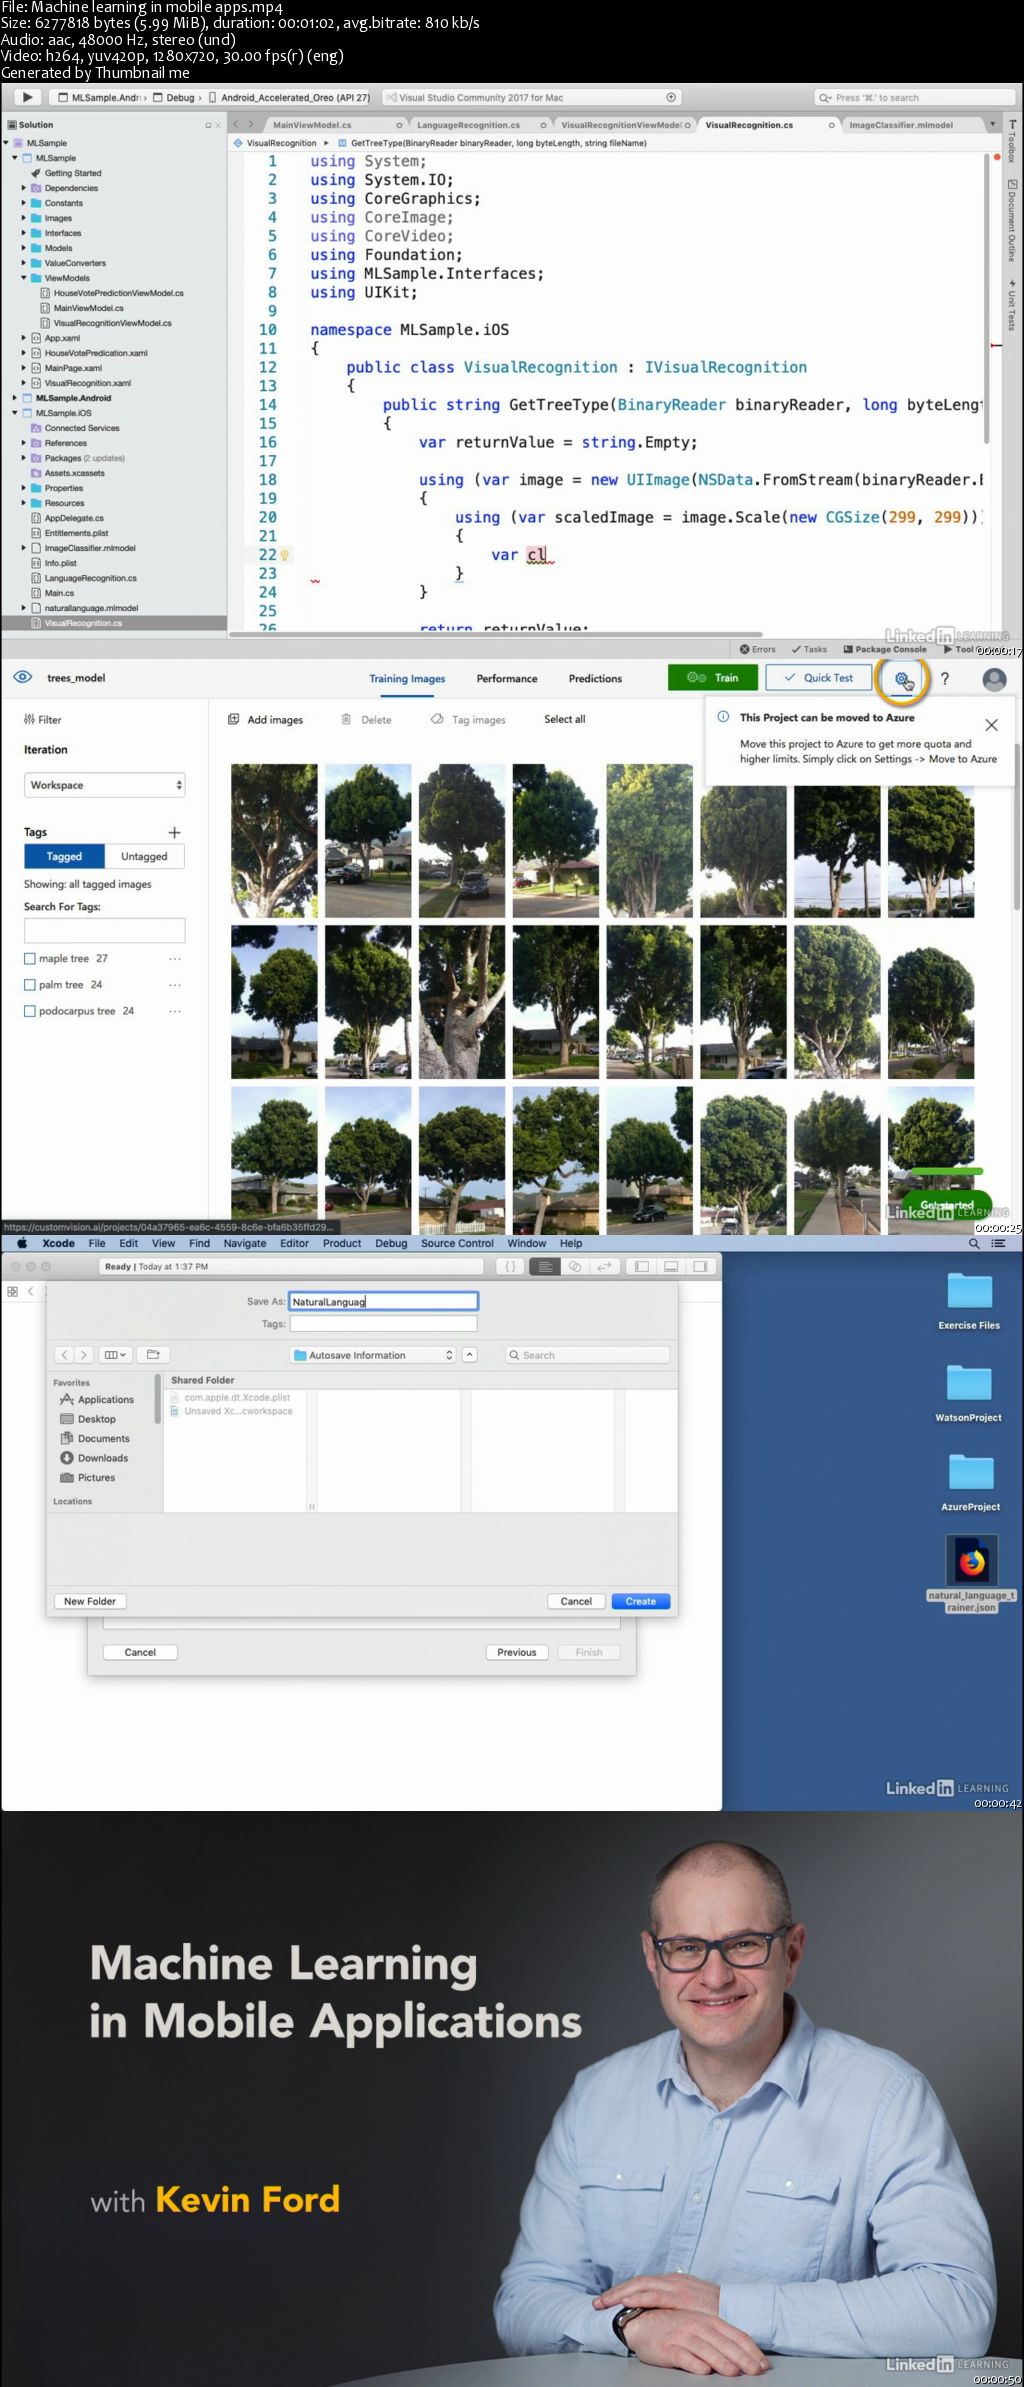Image resolution: width=1024 pixels, height=2387 pixels.
Task: Click New Folder button
Action: (90, 1601)
